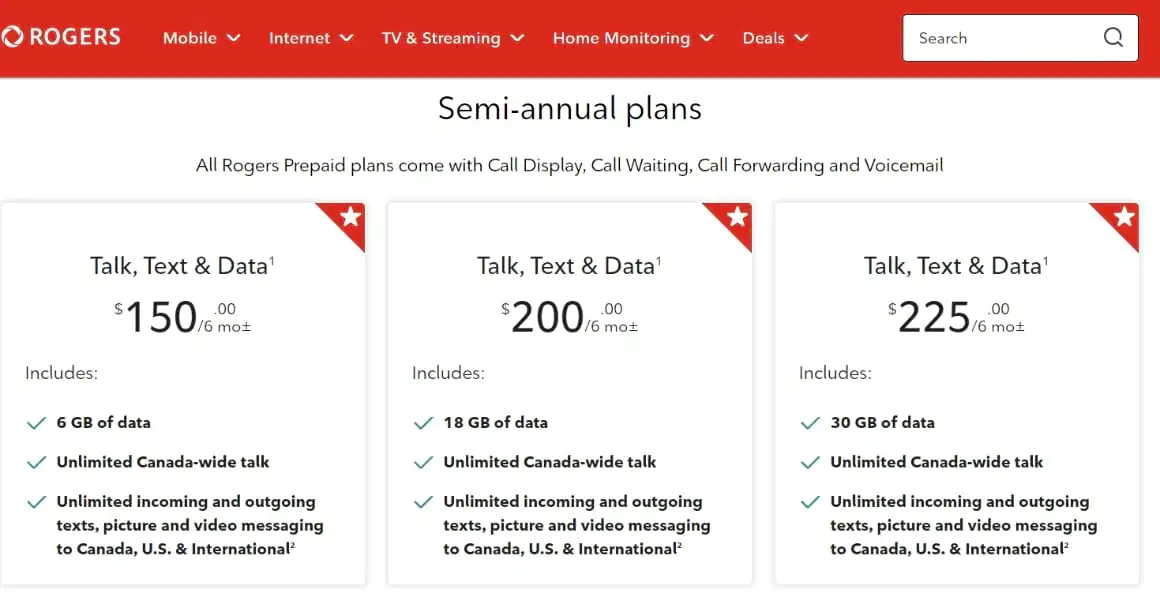Expand the Internet dropdown menu

pos(311,38)
